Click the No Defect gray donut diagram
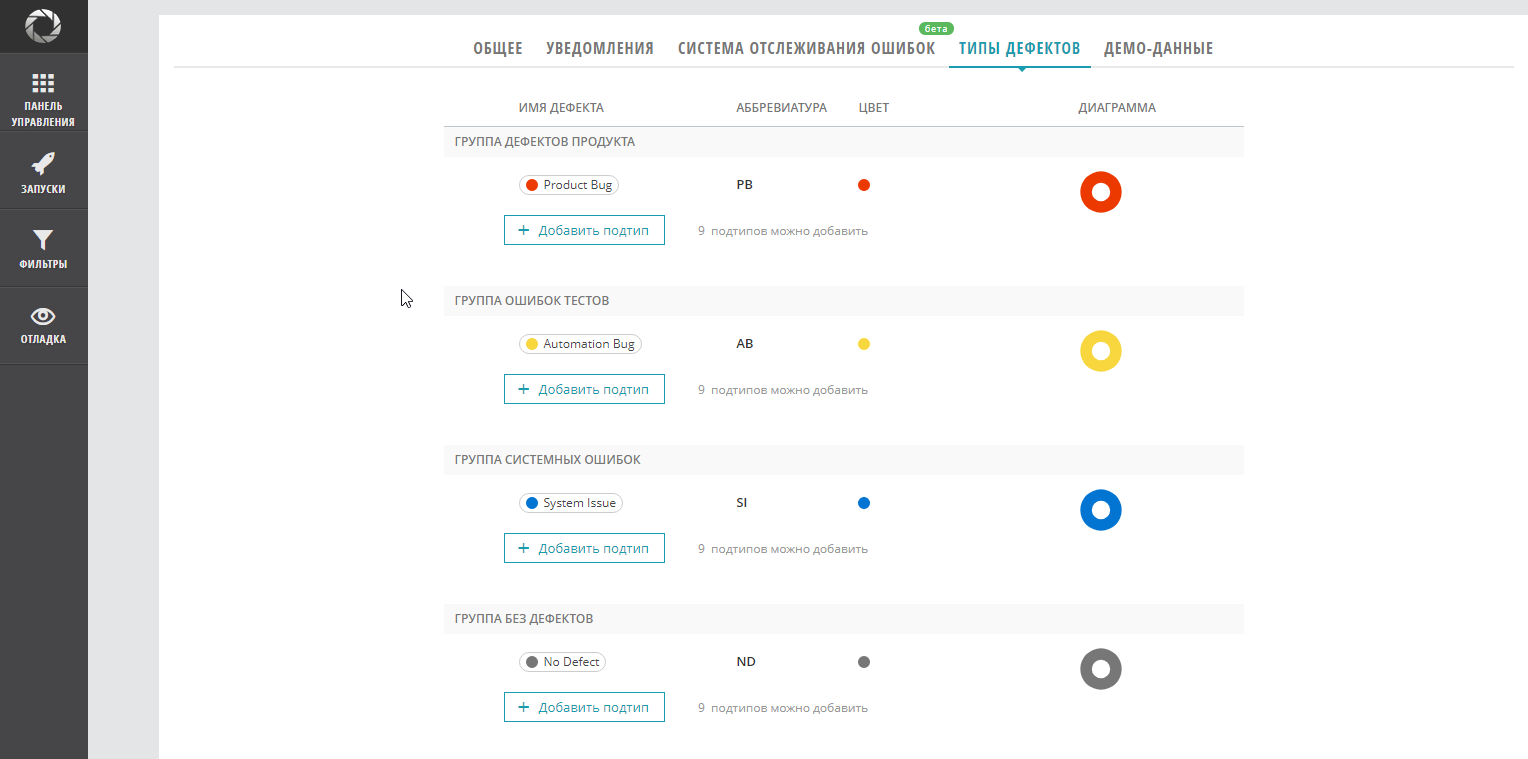Image resolution: width=1528 pixels, height=759 pixels. [x=1101, y=669]
